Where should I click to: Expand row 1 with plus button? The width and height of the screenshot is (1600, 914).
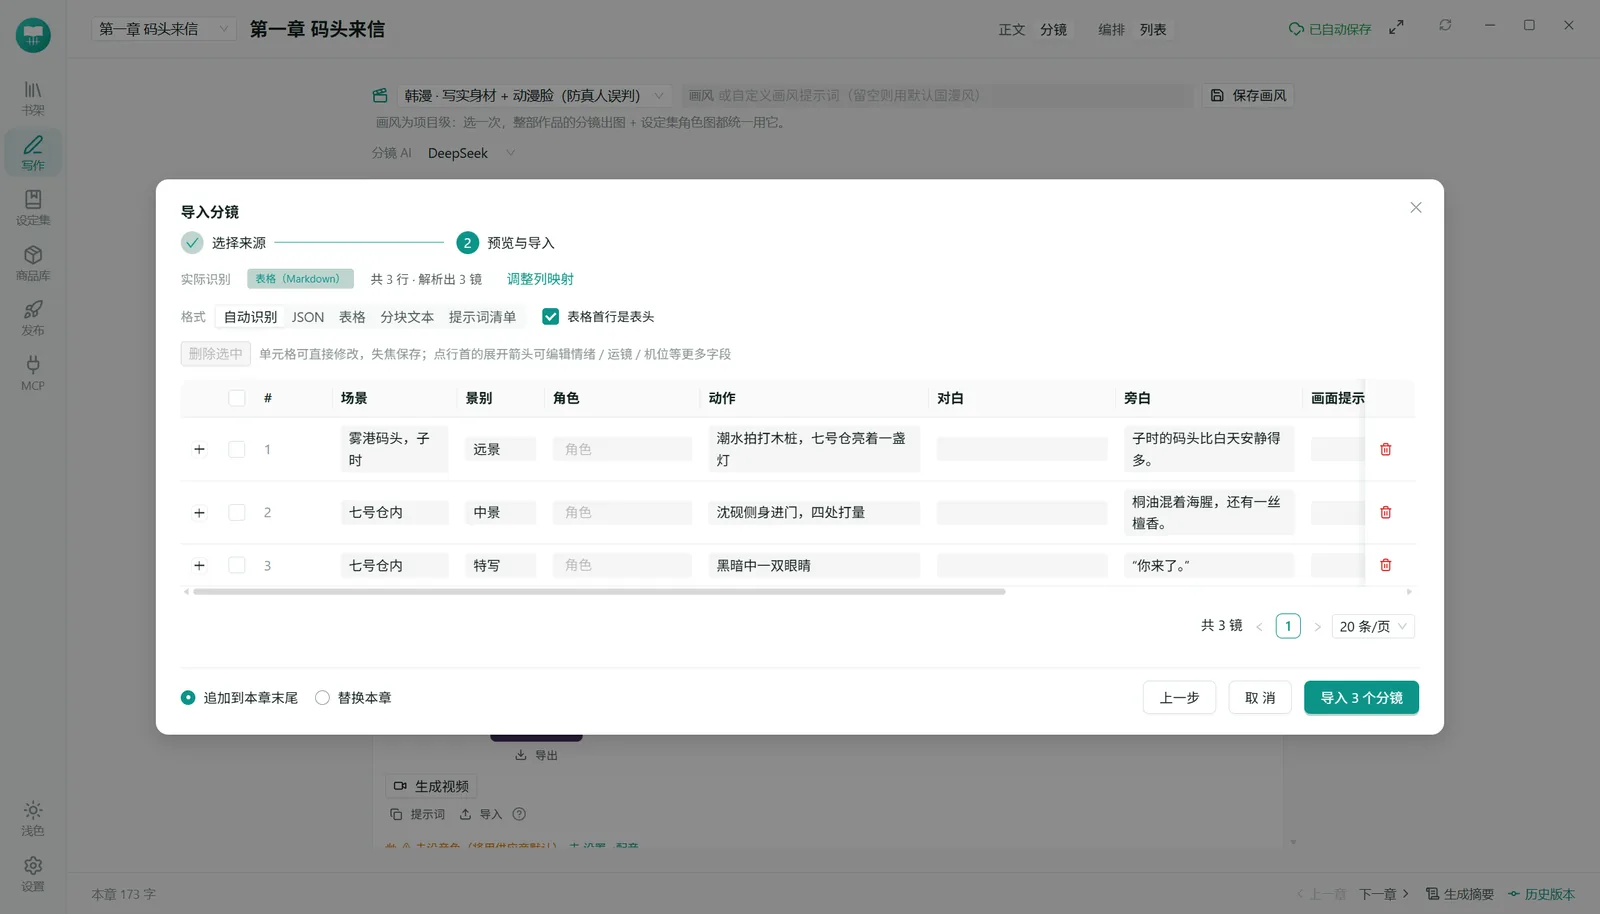[199, 449]
